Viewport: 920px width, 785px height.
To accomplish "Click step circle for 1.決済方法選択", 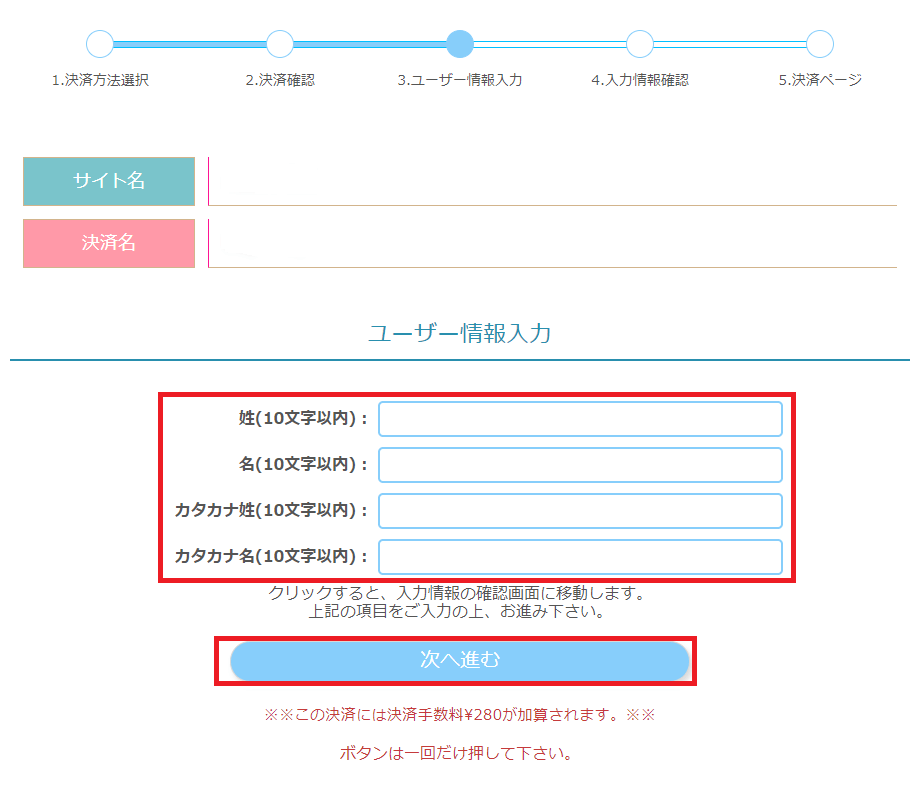I will click(100, 44).
